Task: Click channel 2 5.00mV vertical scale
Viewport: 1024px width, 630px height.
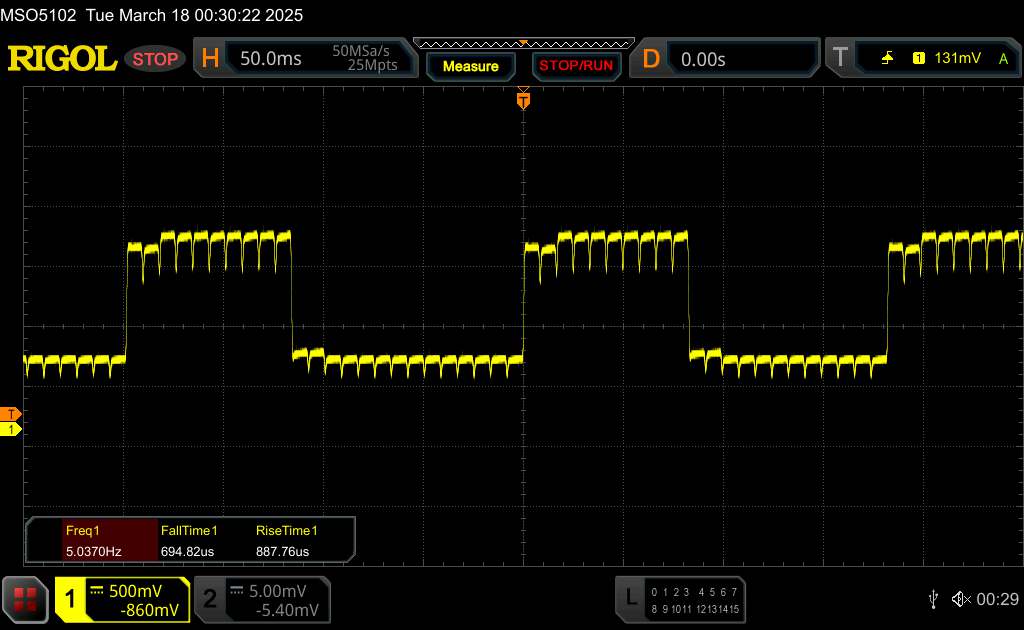Action: (278, 591)
